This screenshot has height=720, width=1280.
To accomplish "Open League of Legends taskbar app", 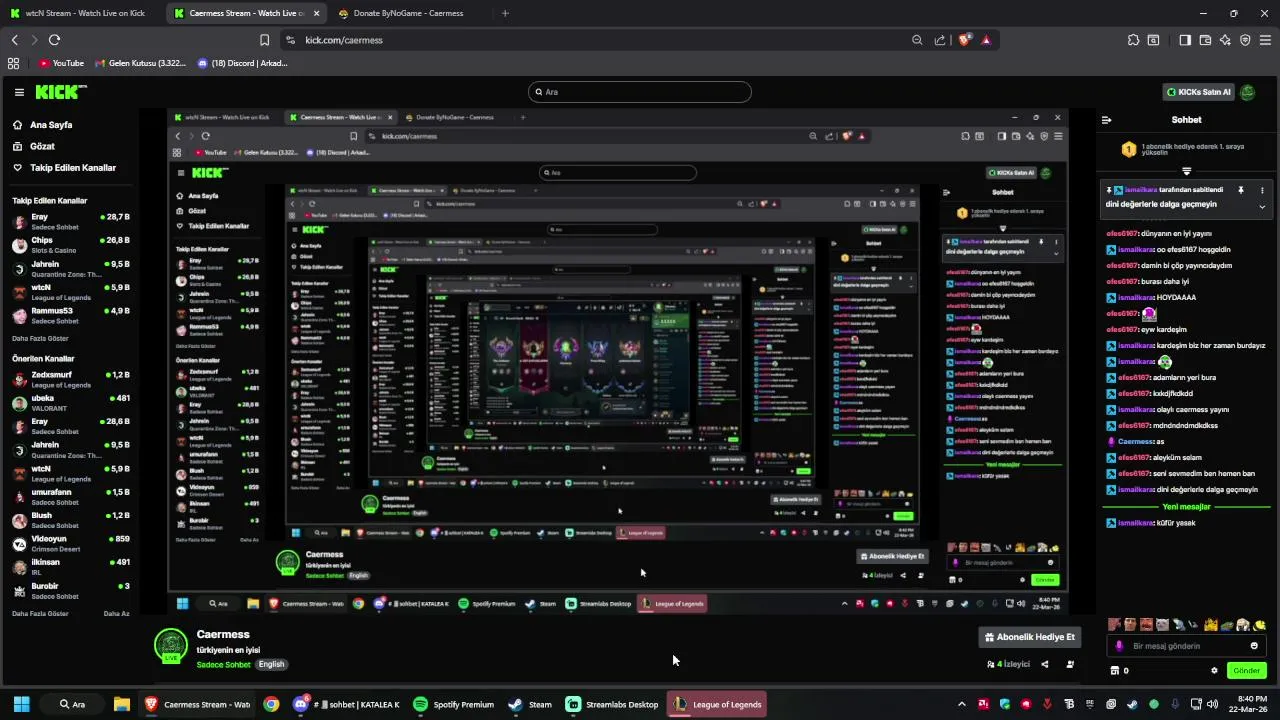I will [x=717, y=704].
